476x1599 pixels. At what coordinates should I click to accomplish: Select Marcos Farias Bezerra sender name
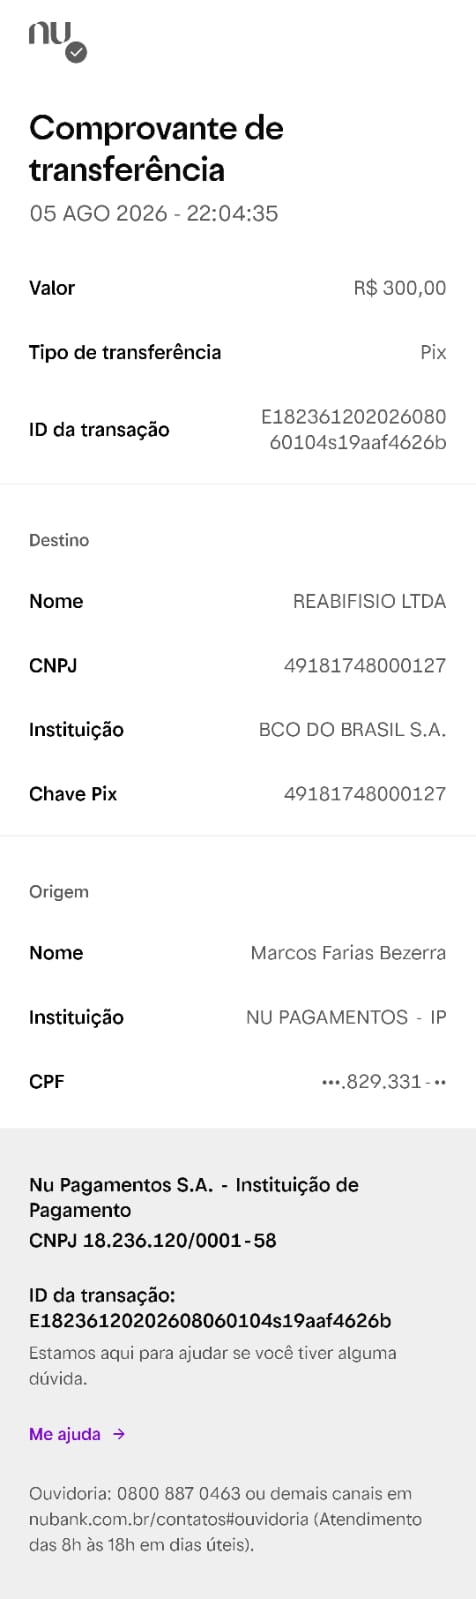(348, 953)
